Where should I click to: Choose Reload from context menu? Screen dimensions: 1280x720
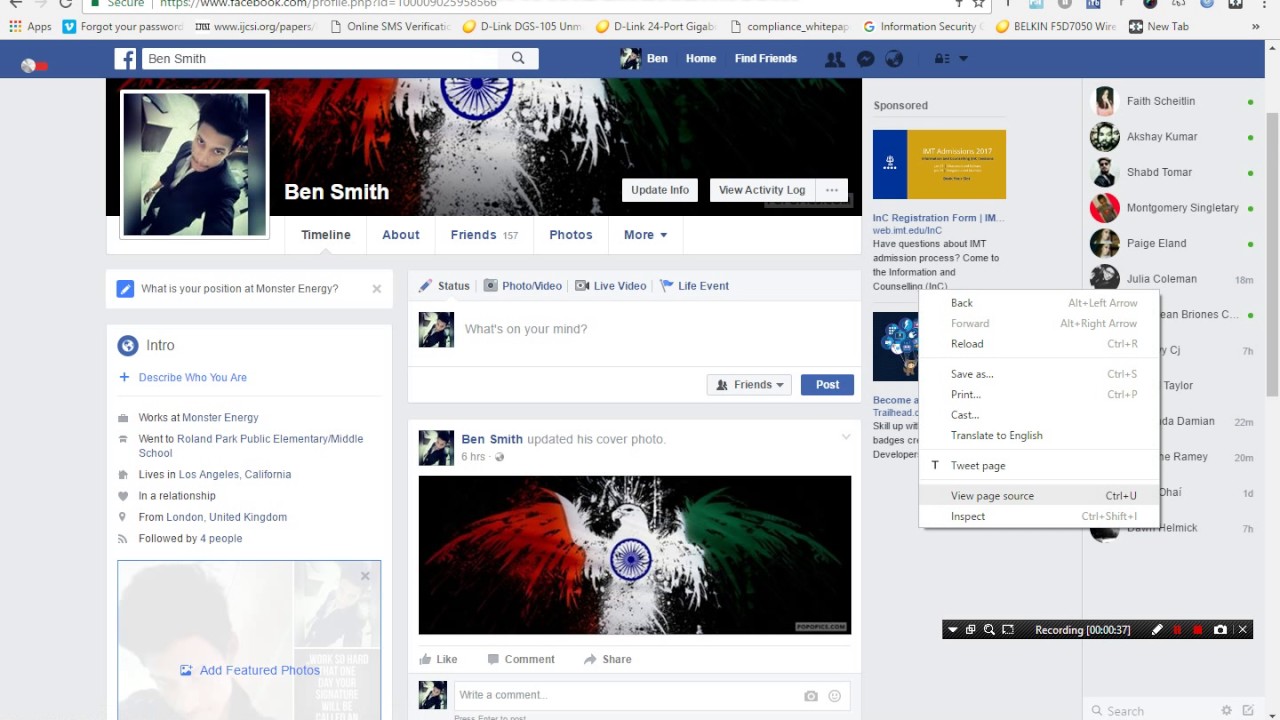[1039, 344]
